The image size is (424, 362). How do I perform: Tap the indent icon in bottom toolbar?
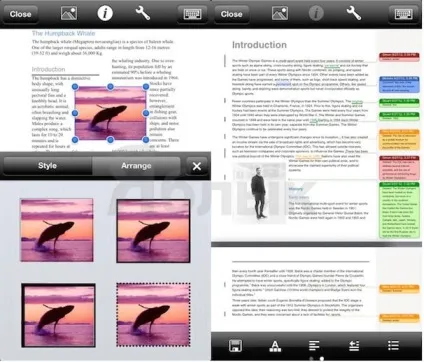(354, 346)
